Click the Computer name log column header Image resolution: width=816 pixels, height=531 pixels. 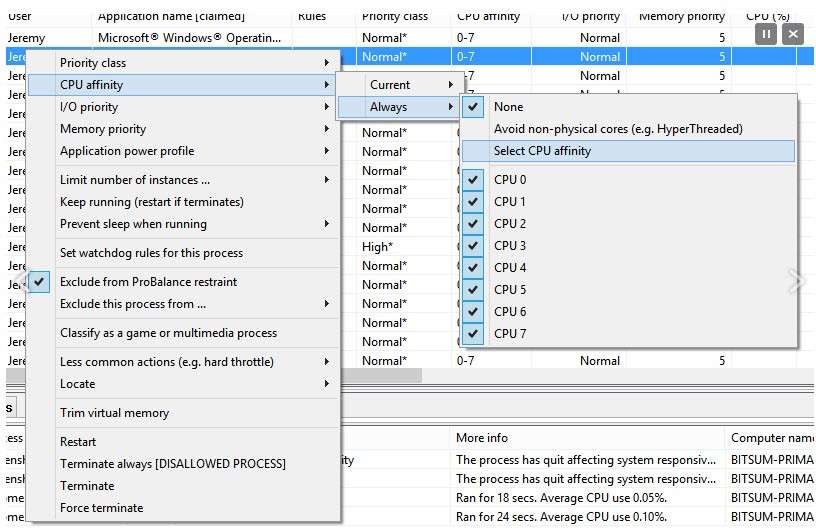[771, 438]
